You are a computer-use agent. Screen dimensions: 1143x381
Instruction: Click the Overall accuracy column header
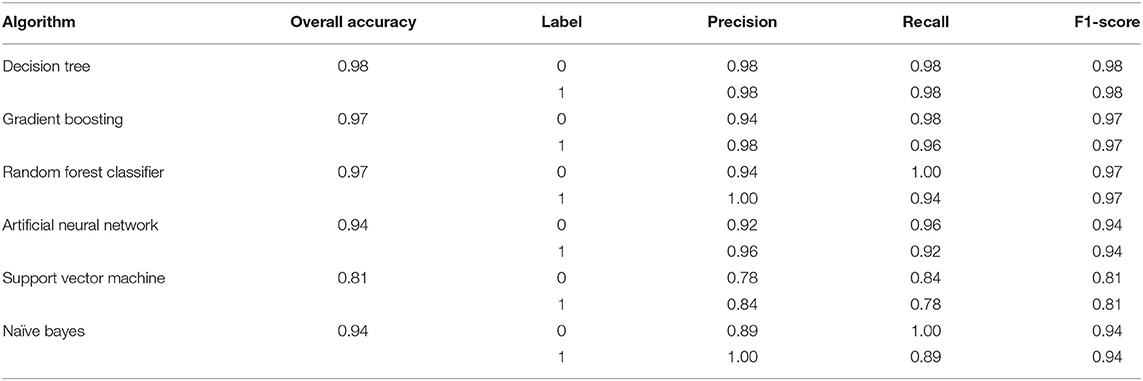[353, 22]
